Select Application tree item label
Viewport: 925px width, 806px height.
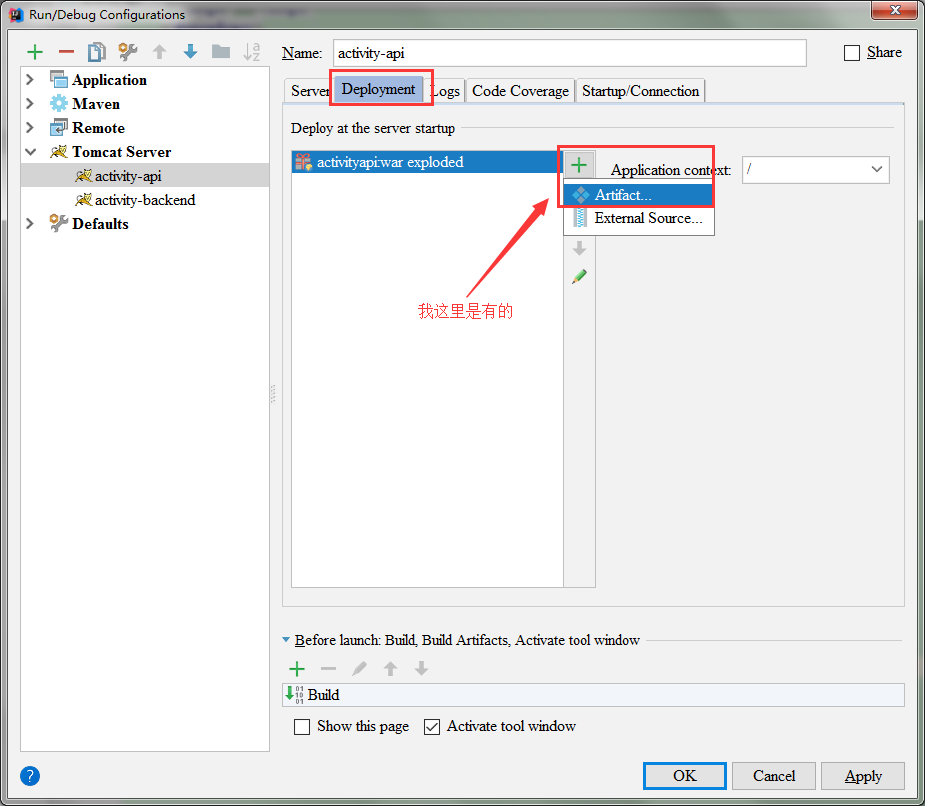tap(109, 80)
